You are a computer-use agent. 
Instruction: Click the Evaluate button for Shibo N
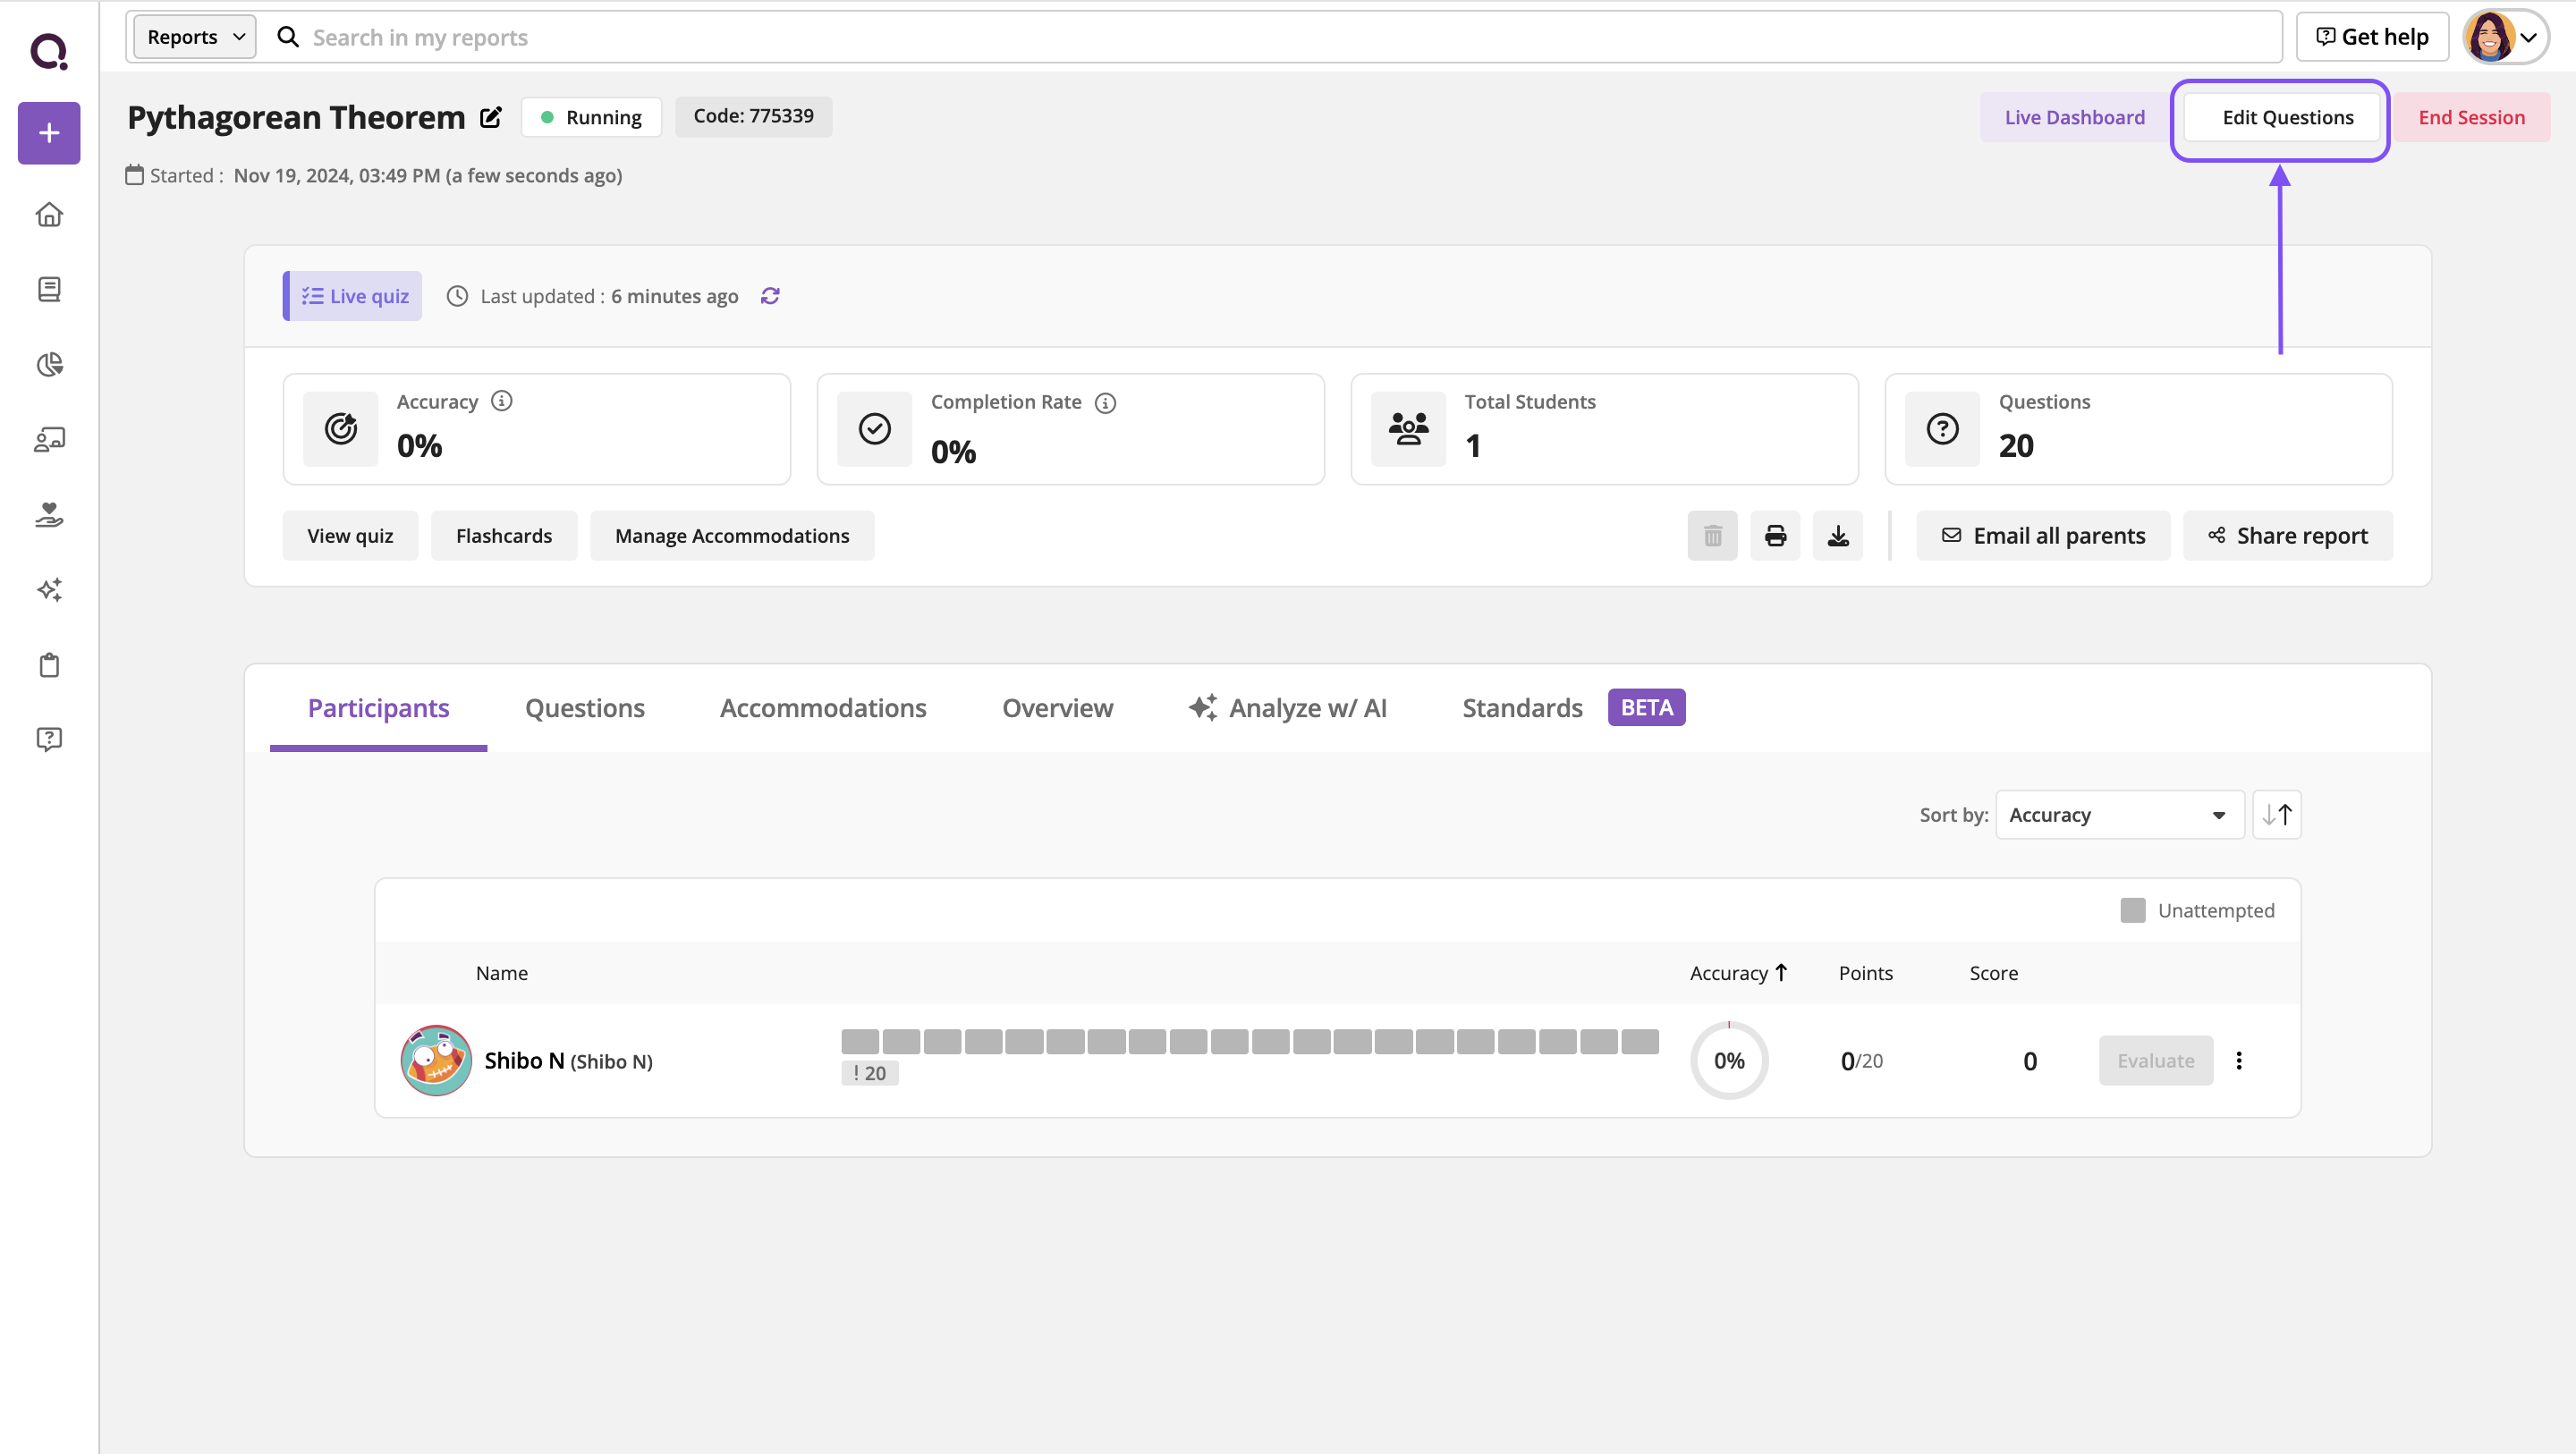coord(2156,1061)
